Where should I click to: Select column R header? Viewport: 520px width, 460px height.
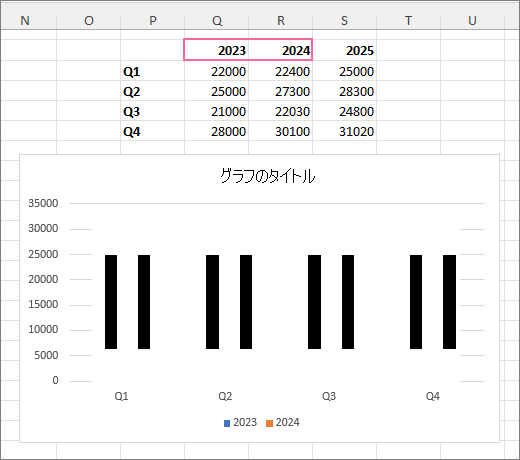point(281,21)
